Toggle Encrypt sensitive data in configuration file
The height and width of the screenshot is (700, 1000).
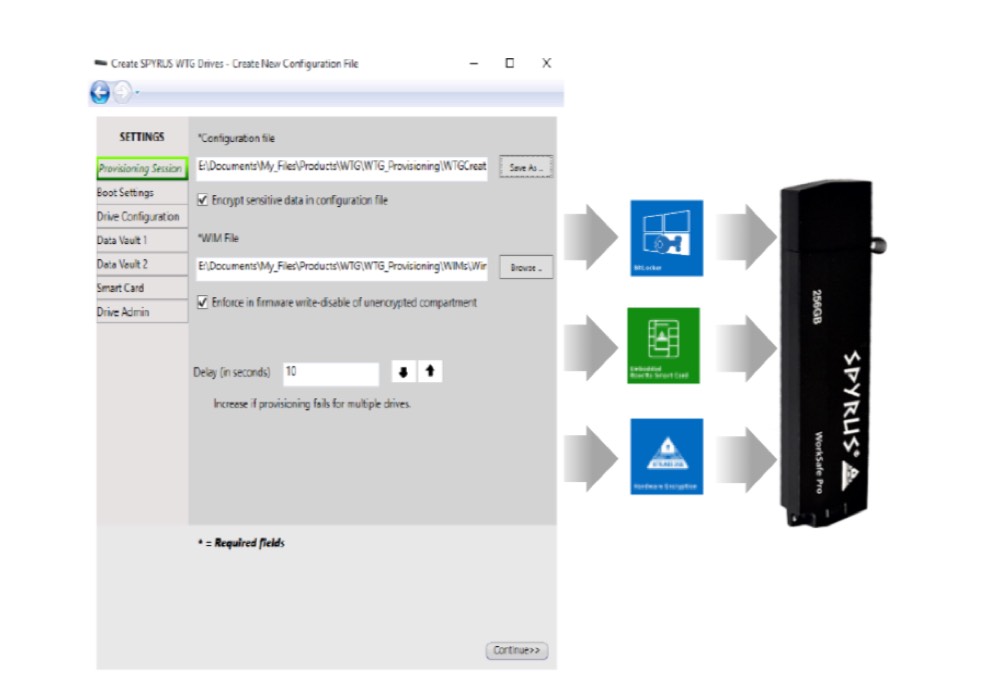tap(203, 200)
